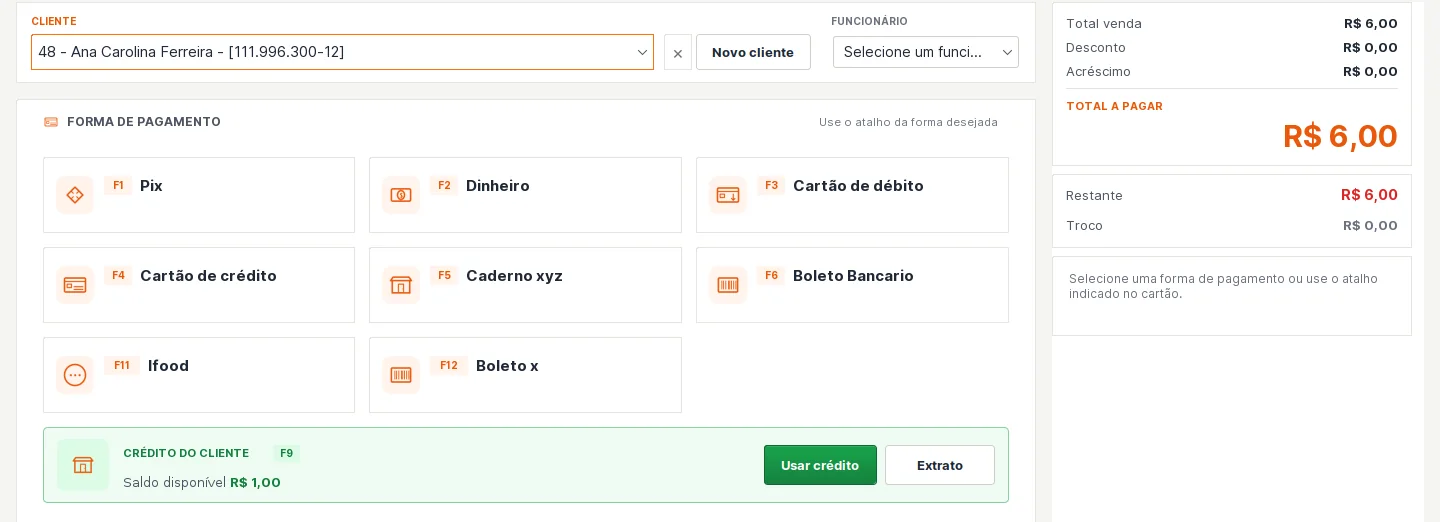Screen dimensions: 1440x522
Task: Click the Total a pagar label
Action: coord(1114,106)
